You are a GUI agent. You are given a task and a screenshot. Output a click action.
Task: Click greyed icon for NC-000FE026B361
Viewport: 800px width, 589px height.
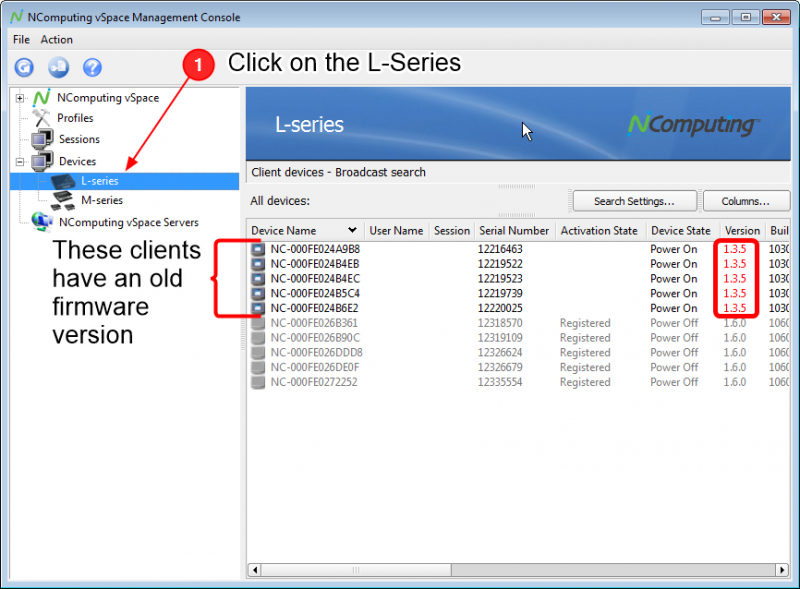pos(258,323)
